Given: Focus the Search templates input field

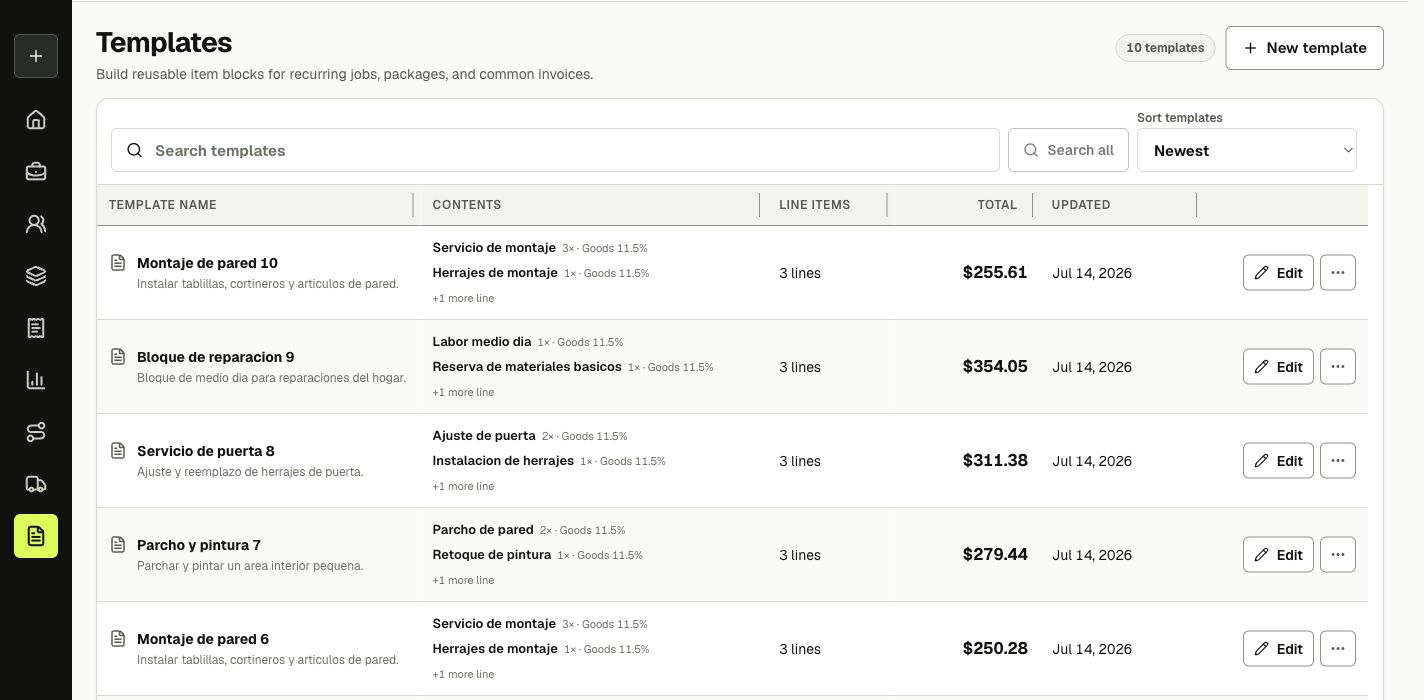Looking at the screenshot, I should pos(555,150).
